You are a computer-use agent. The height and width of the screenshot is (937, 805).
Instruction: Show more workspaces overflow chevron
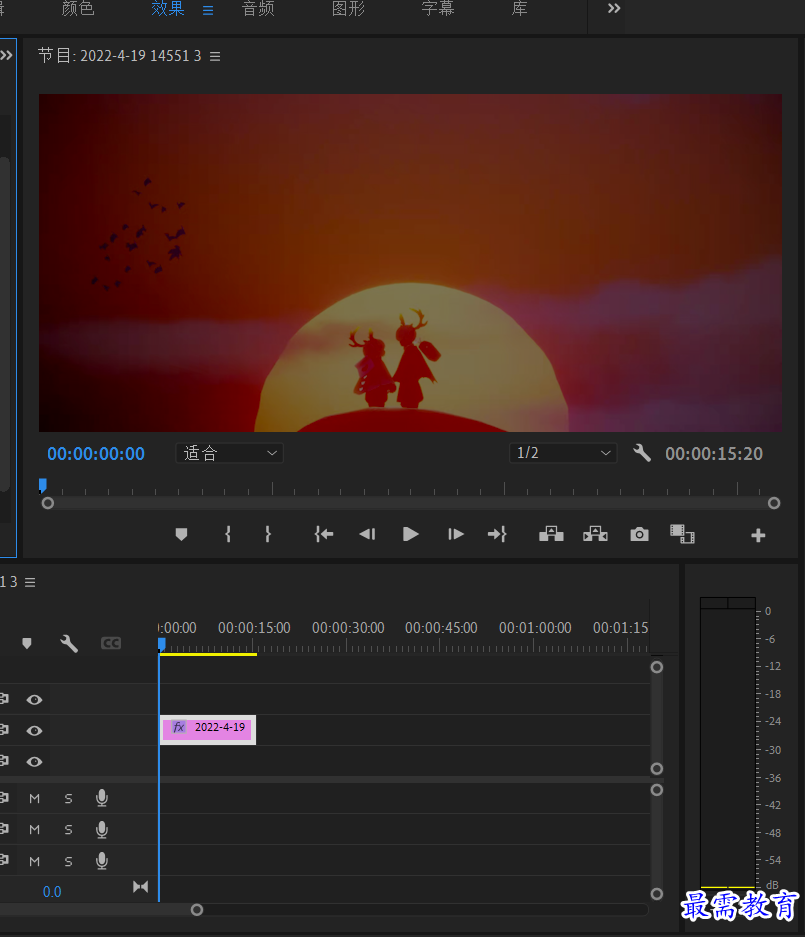[x=614, y=8]
